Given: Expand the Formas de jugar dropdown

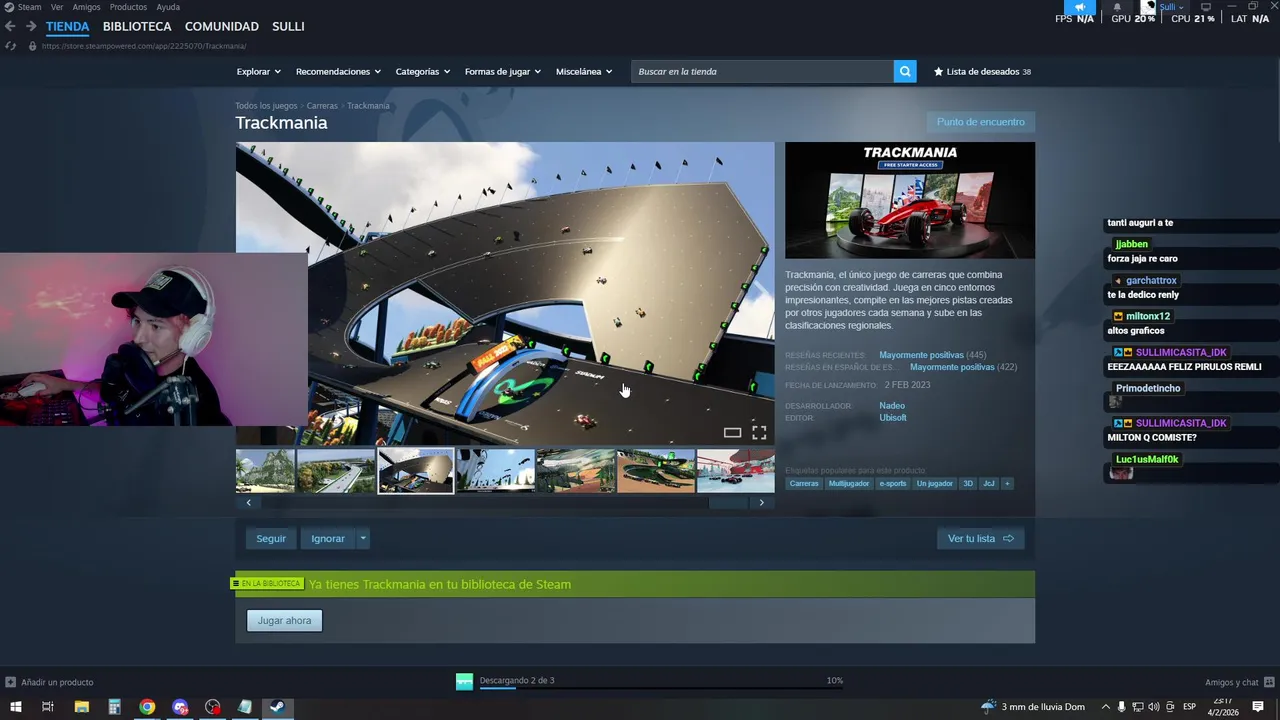Looking at the screenshot, I should click(x=502, y=71).
